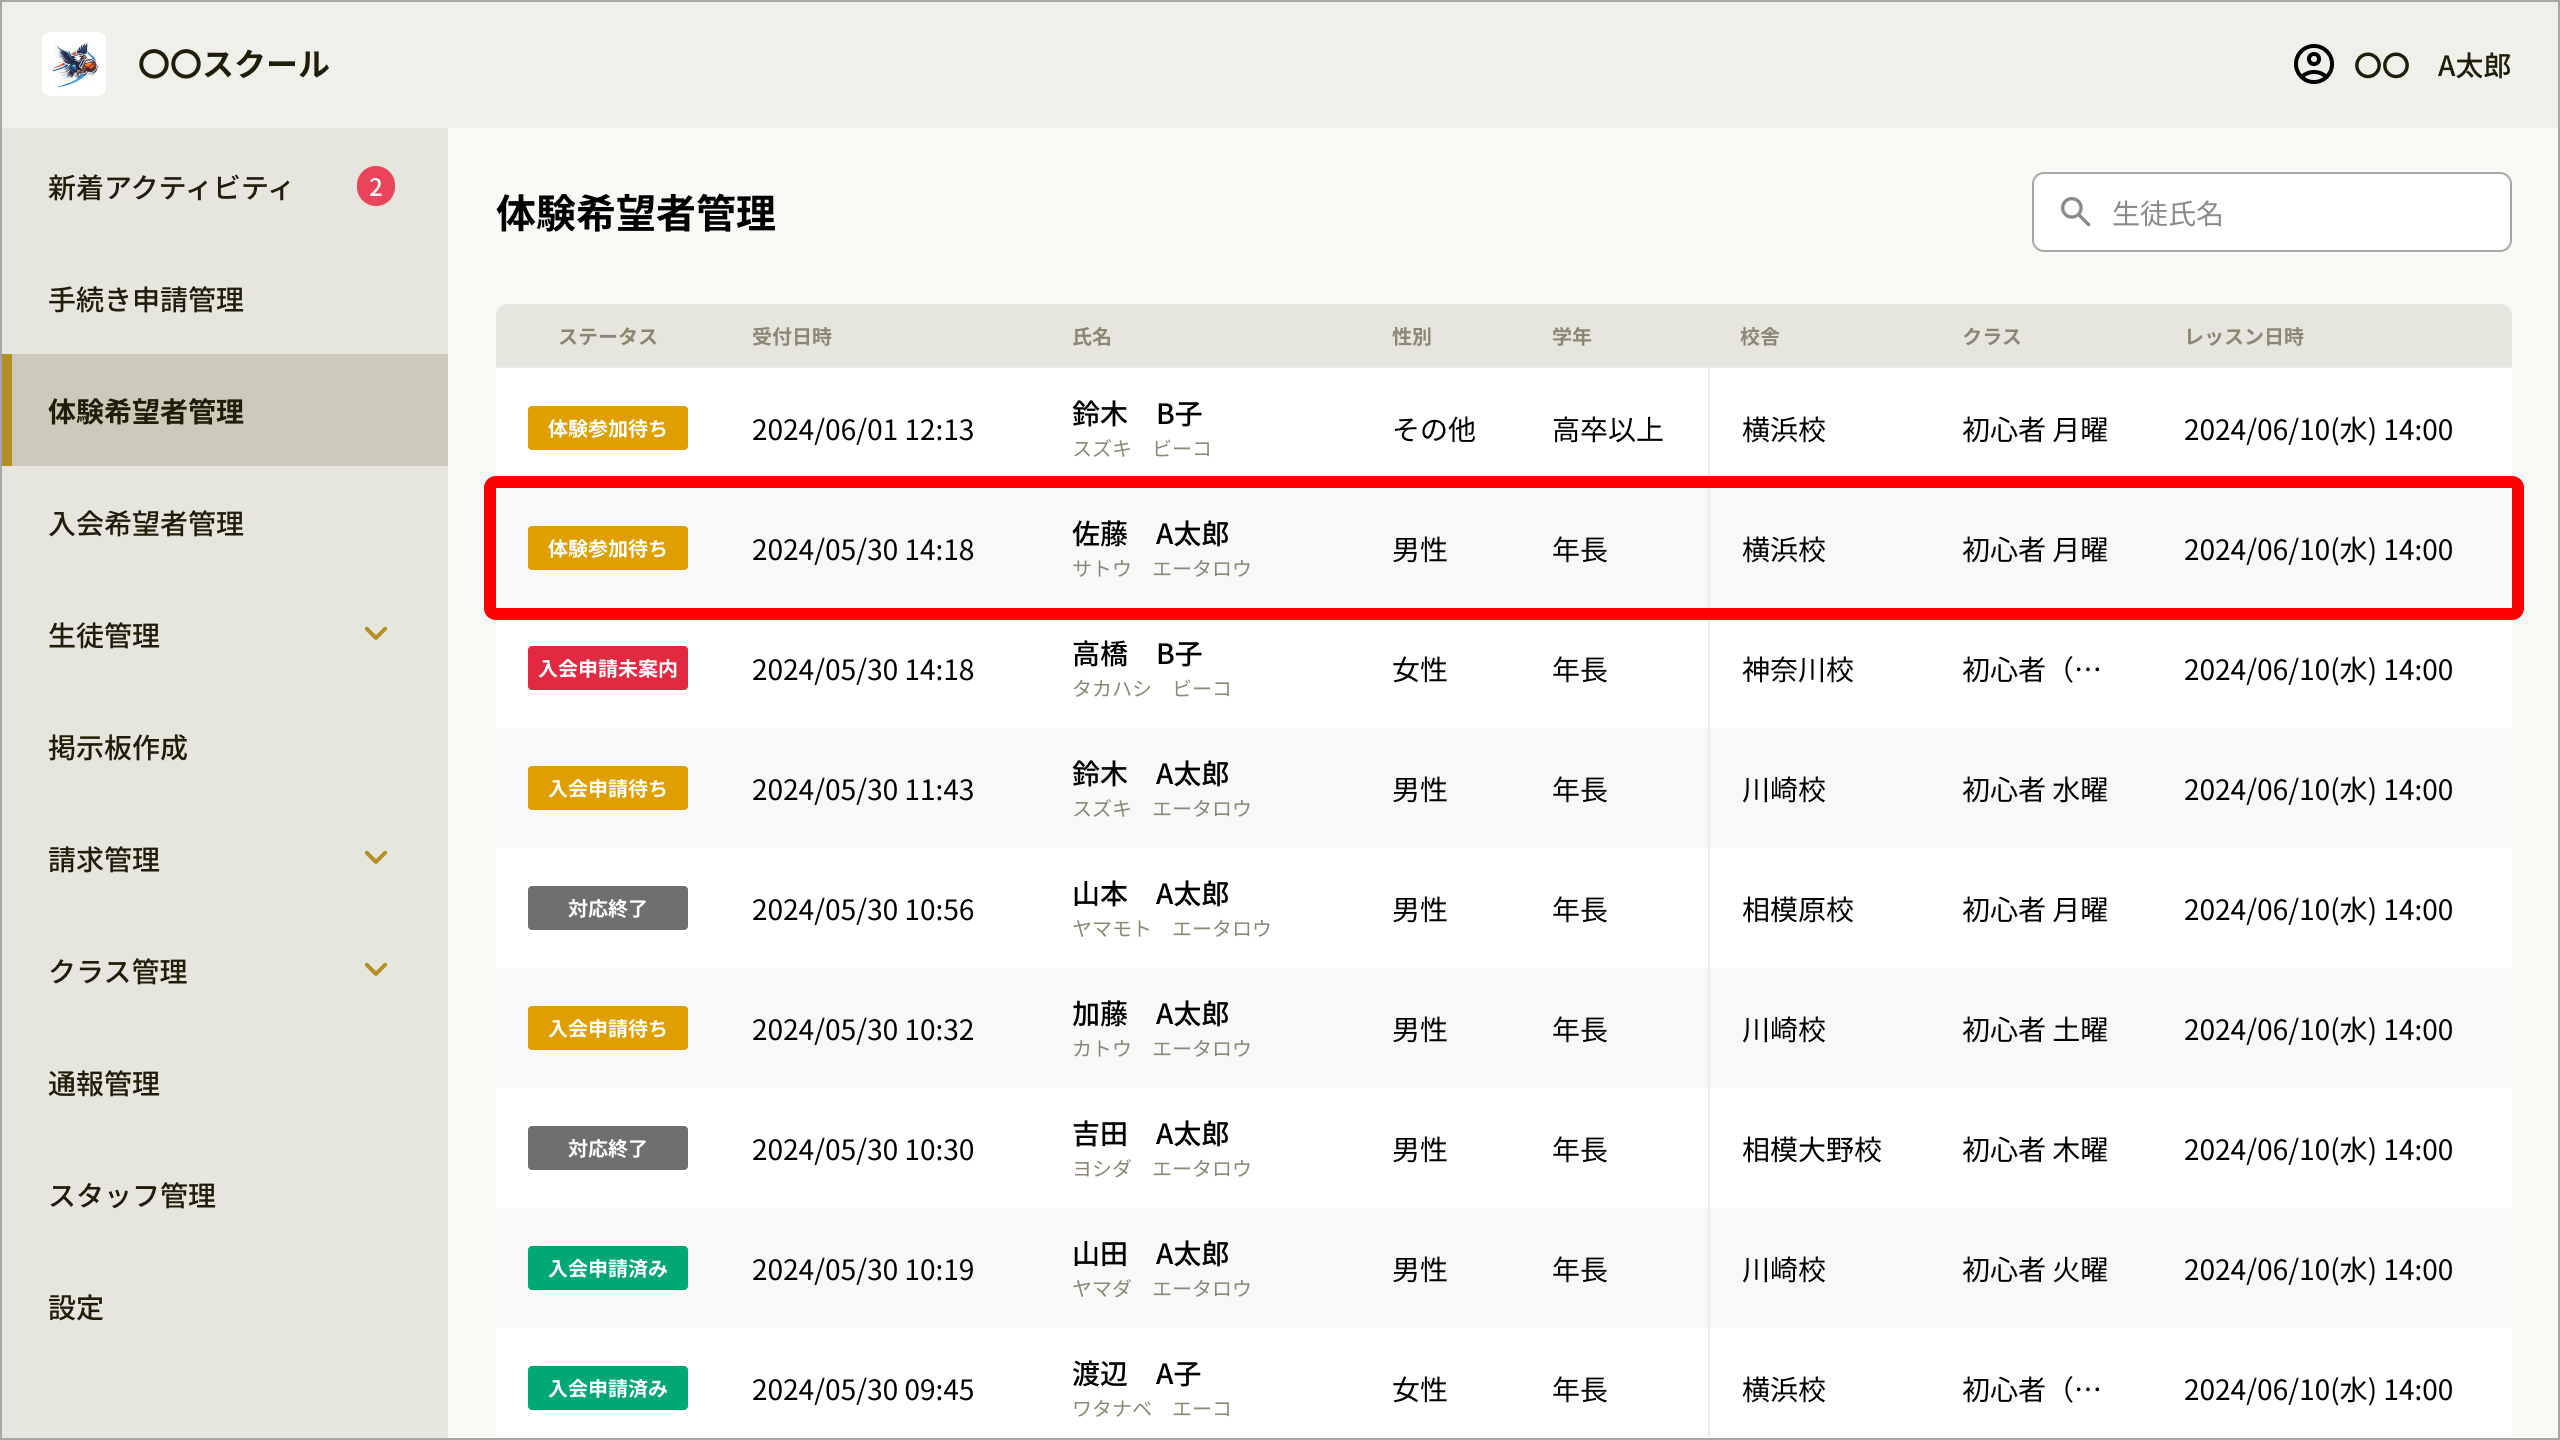Open スタッフ管理 page
This screenshot has width=2560, height=1440.
click(225, 1195)
